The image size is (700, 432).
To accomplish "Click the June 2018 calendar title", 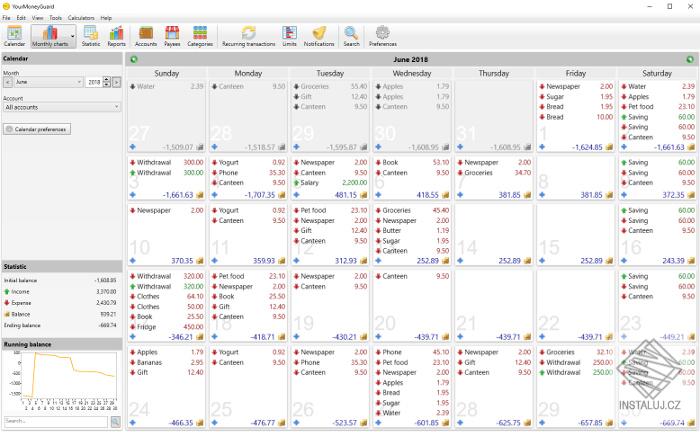I will coord(411,59).
